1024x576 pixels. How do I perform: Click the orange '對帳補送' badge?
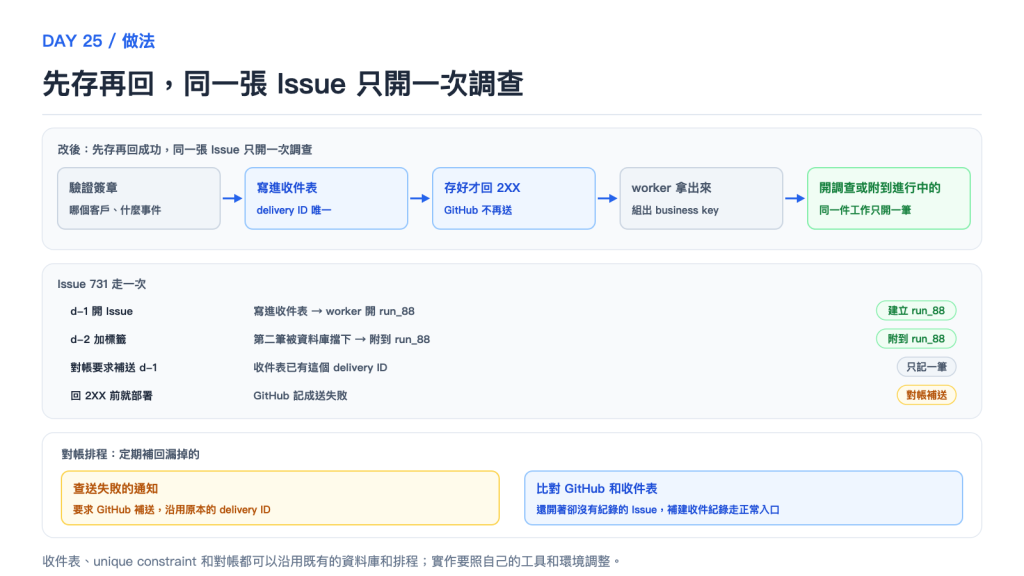[926, 395]
